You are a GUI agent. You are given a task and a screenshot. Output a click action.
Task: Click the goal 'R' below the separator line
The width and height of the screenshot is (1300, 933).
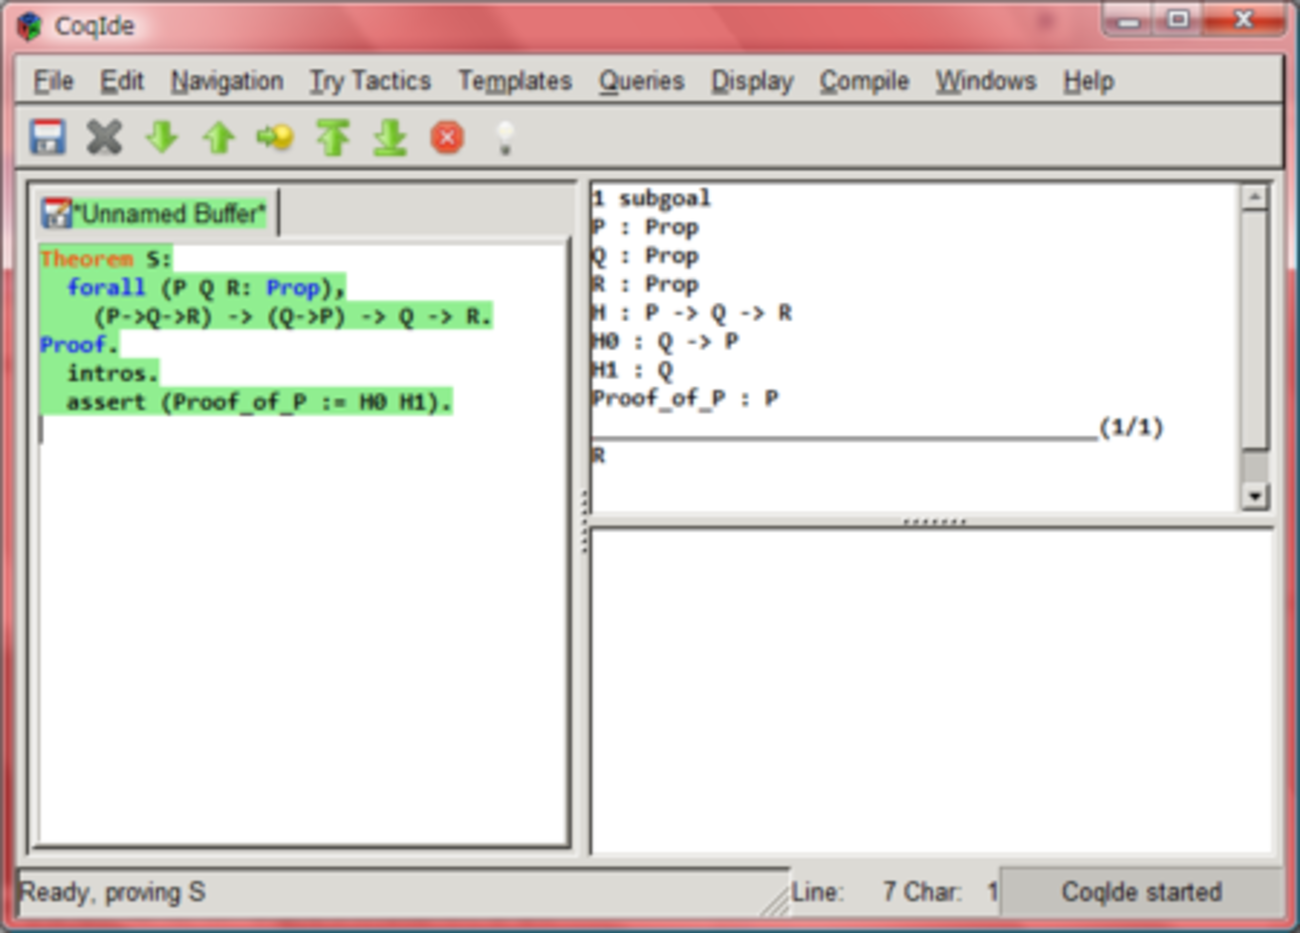tap(599, 456)
